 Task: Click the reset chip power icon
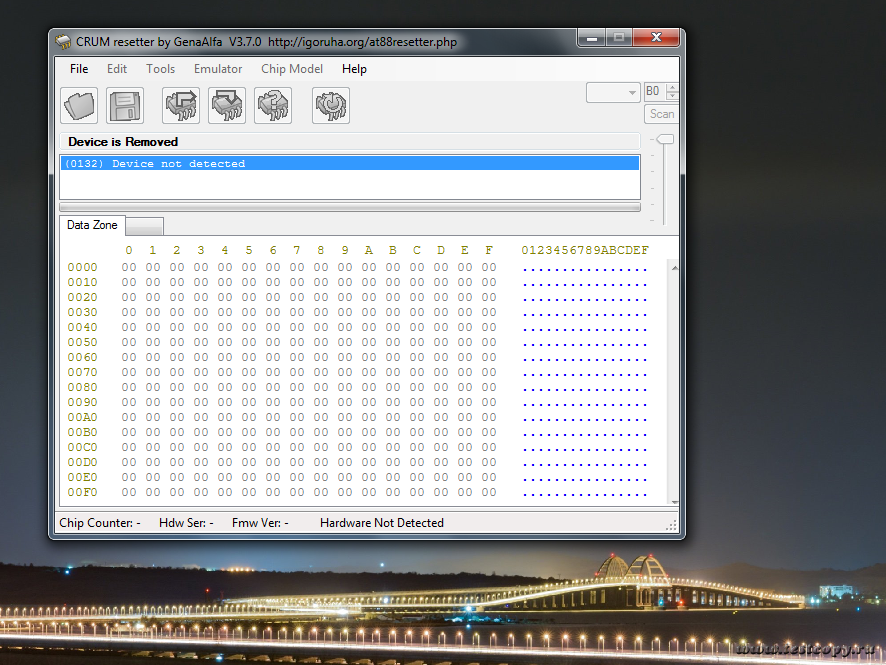click(331, 106)
